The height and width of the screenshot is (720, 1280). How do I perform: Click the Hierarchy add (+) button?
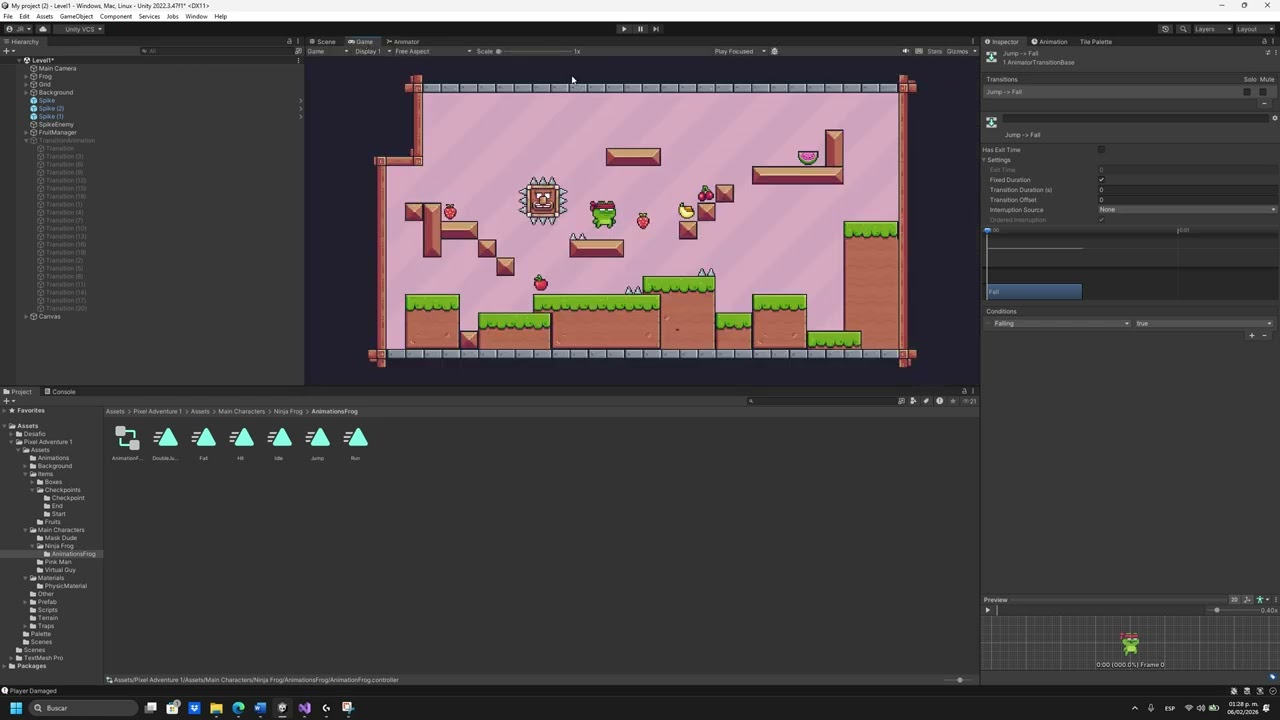pyautogui.click(x=7, y=51)
